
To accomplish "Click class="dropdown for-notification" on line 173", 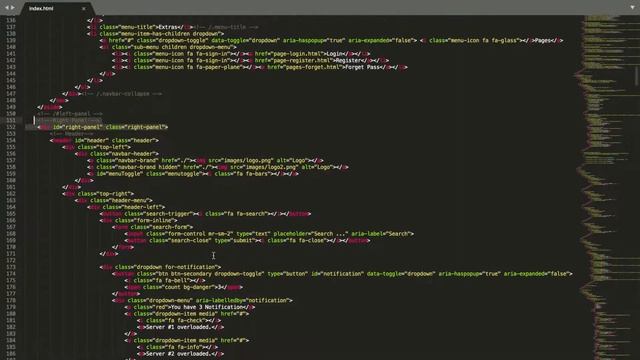I will tap(168, 267).
